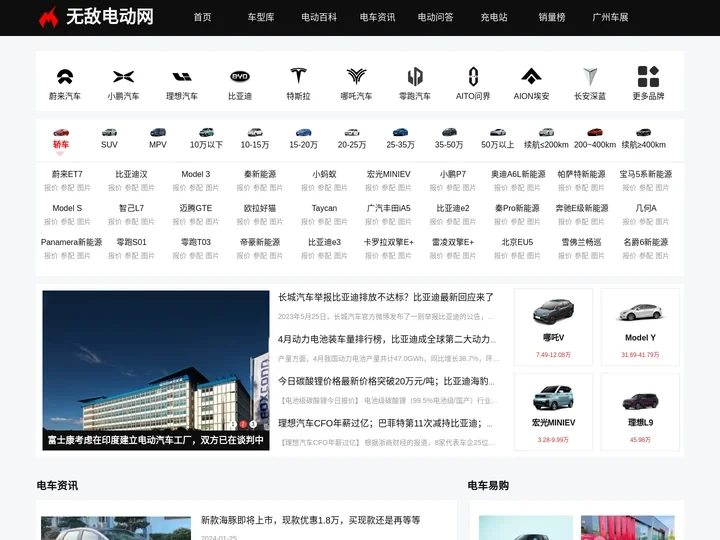Open the Panamera新能源 model link
Image resolution: width=720 pixels, height=540 pixels.
click(x=71, y=242)
